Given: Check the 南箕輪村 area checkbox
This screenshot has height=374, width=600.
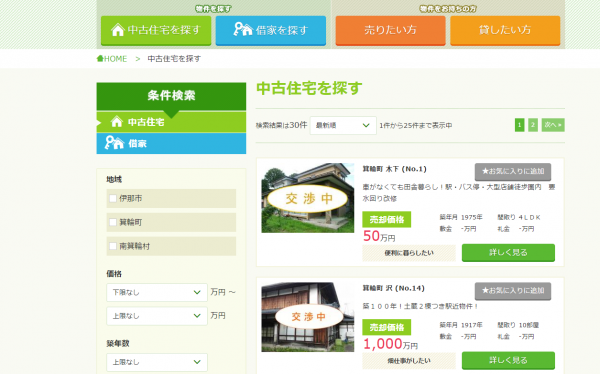Looking at the screenshot, I should tap(113, 246).
